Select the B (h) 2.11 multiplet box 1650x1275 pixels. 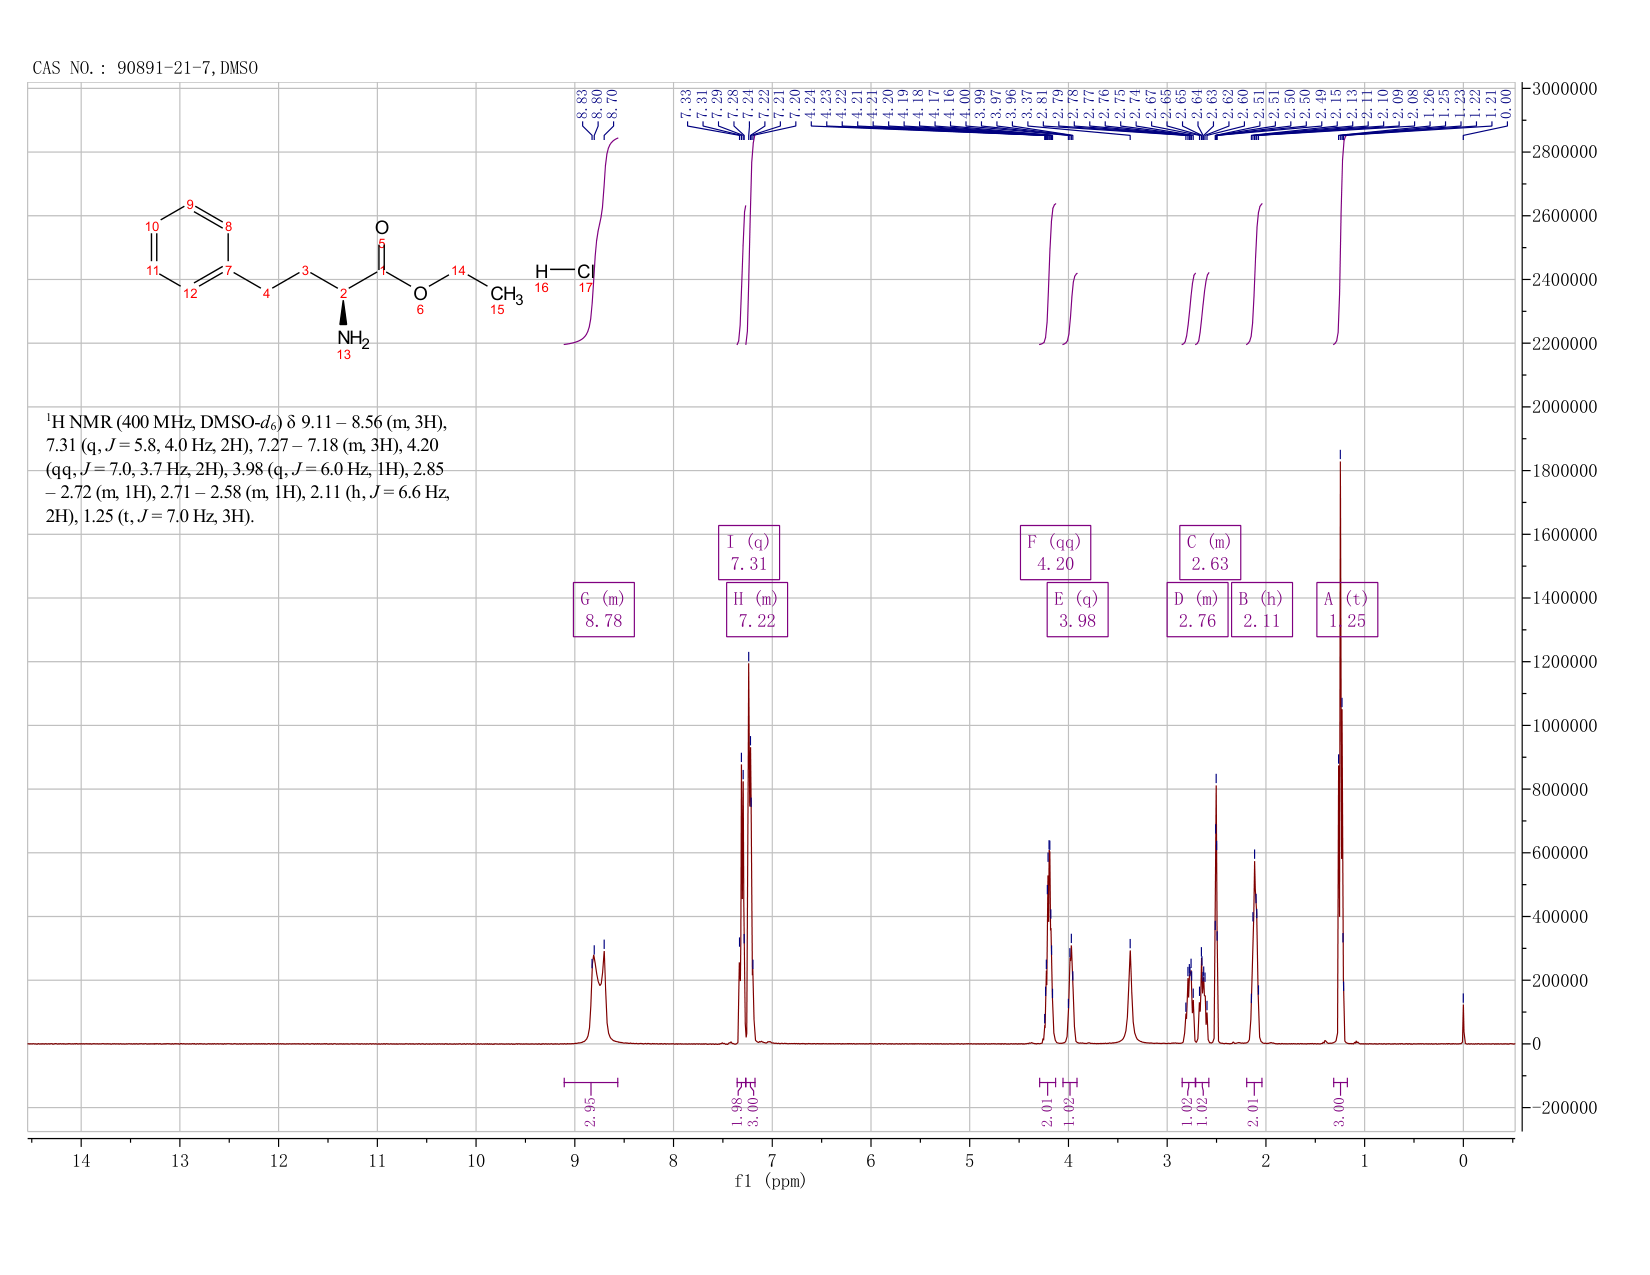click(x=1262, y=609)
